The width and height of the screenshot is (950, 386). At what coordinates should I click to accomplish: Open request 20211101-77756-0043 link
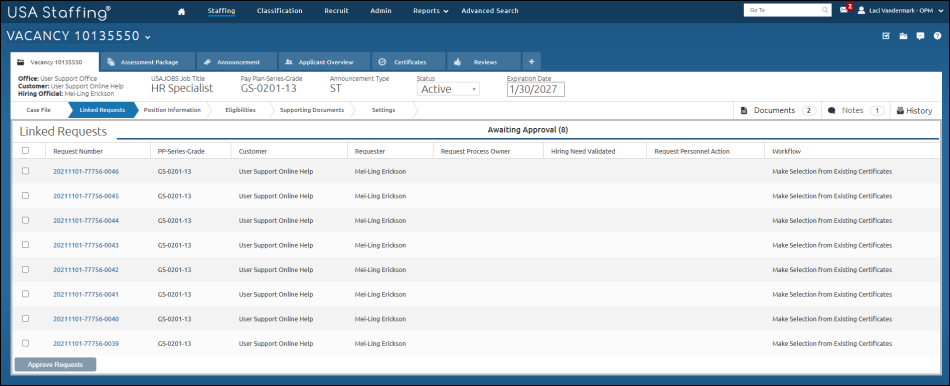(x=86, y=245)
